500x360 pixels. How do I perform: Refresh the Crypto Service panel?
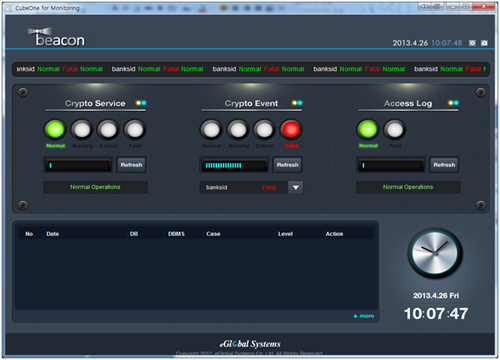(x=131, y=165)
